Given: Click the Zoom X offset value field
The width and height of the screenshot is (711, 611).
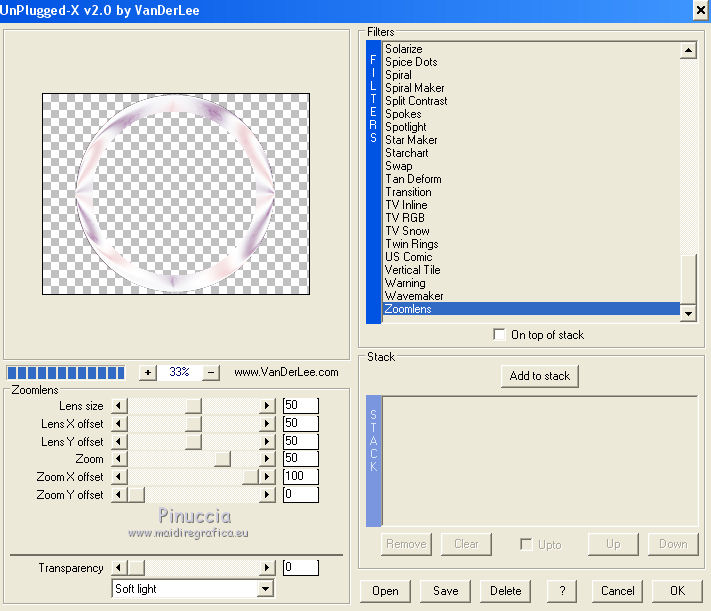Looking at the screenshot, I should (x=300, y=477).
